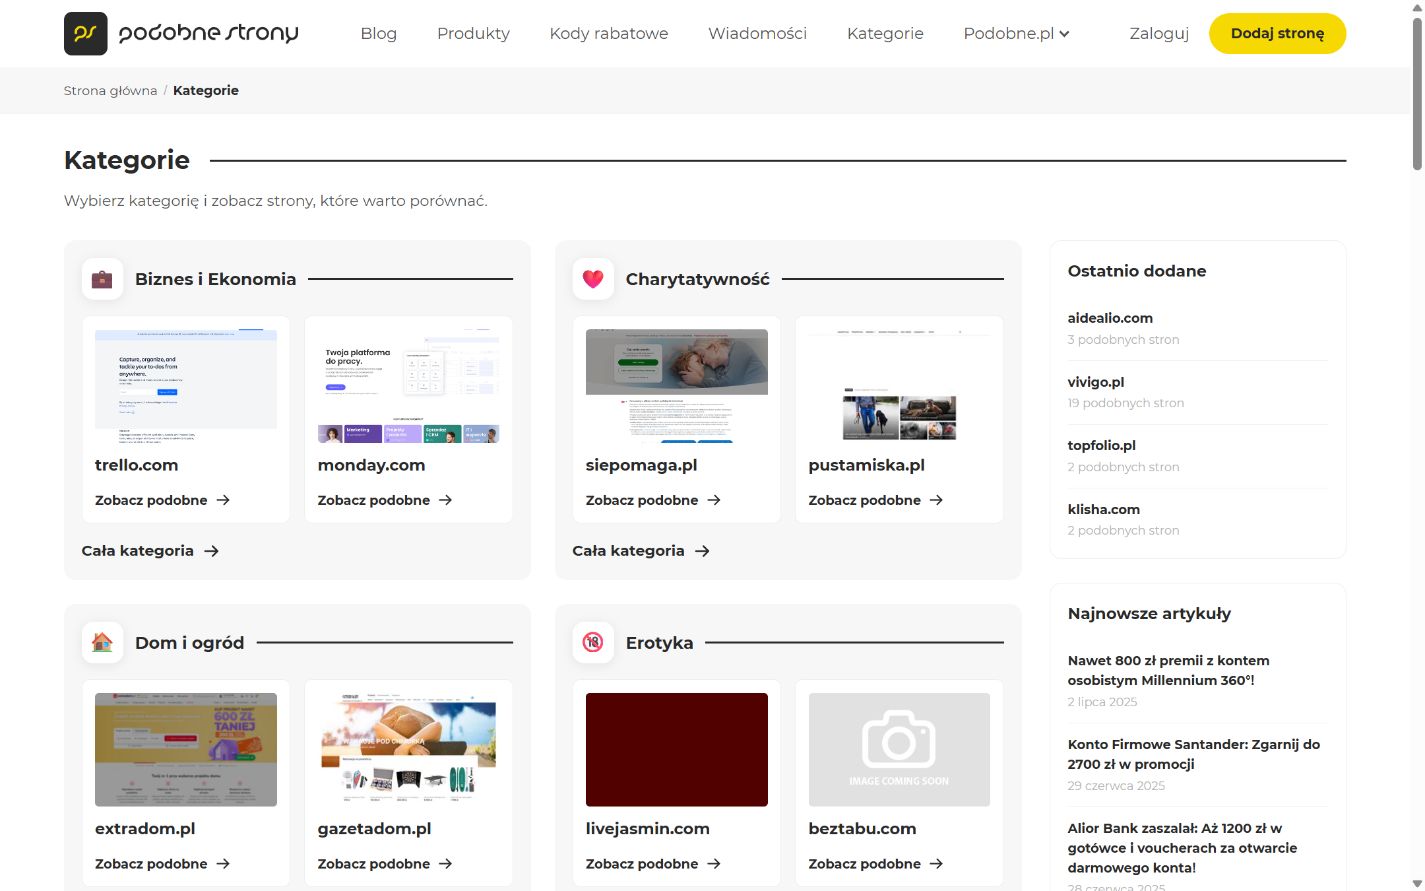Open the Blog menu item

pyautogui.click(x=378, y=33)
